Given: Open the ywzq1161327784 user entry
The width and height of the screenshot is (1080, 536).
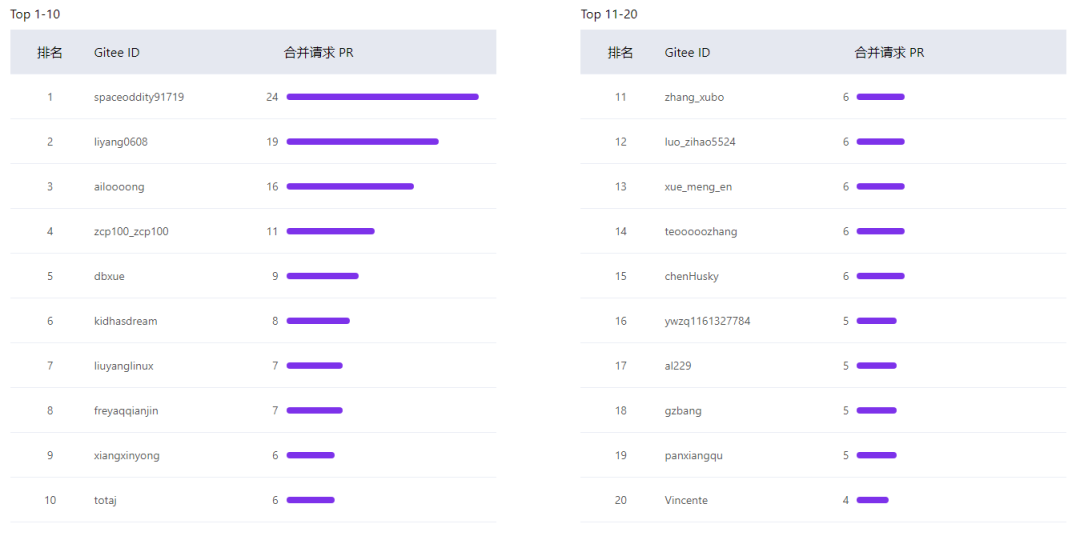Looking at the screenshot, I should tap(707, 321).
